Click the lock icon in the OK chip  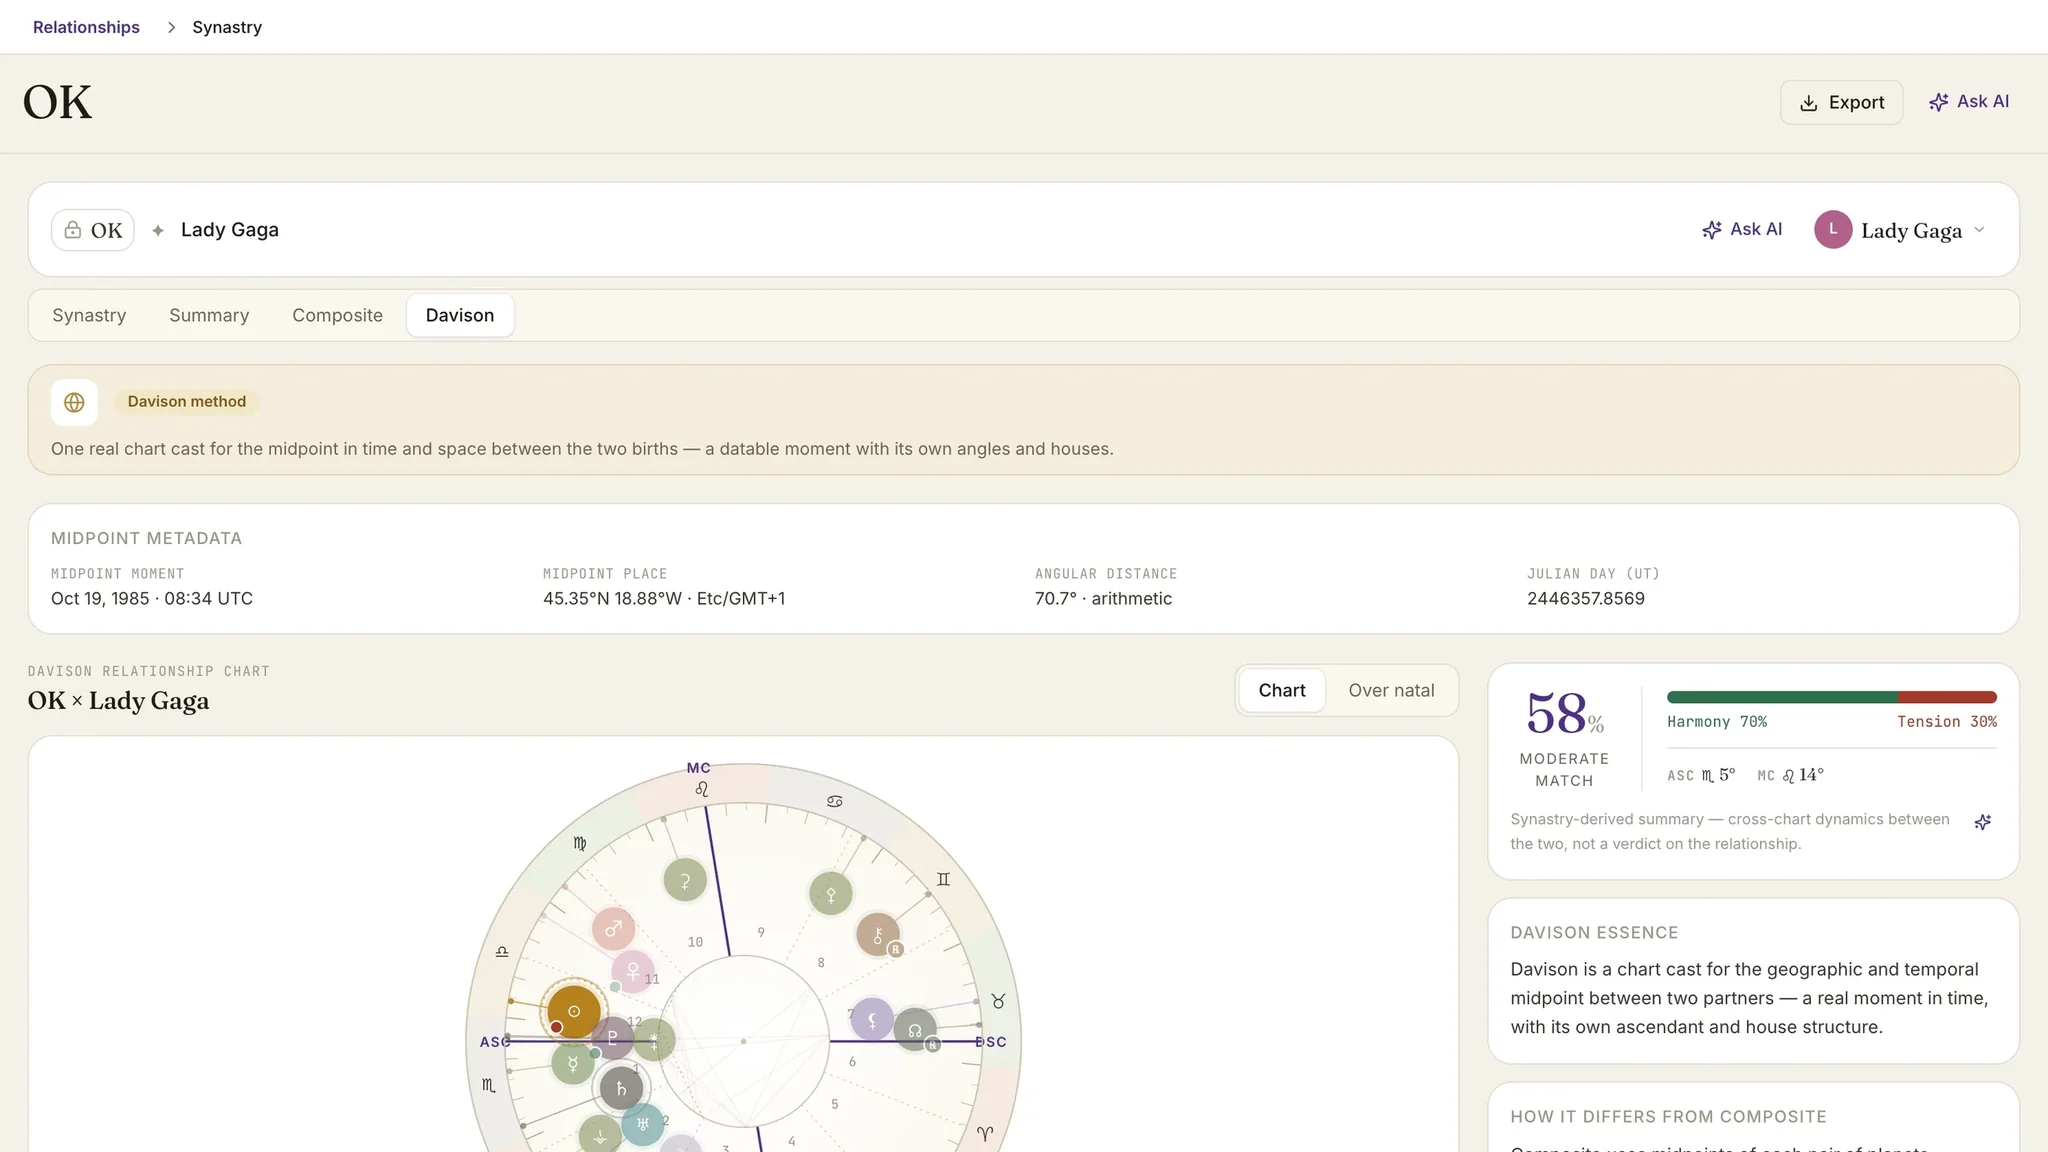(73, 230)
